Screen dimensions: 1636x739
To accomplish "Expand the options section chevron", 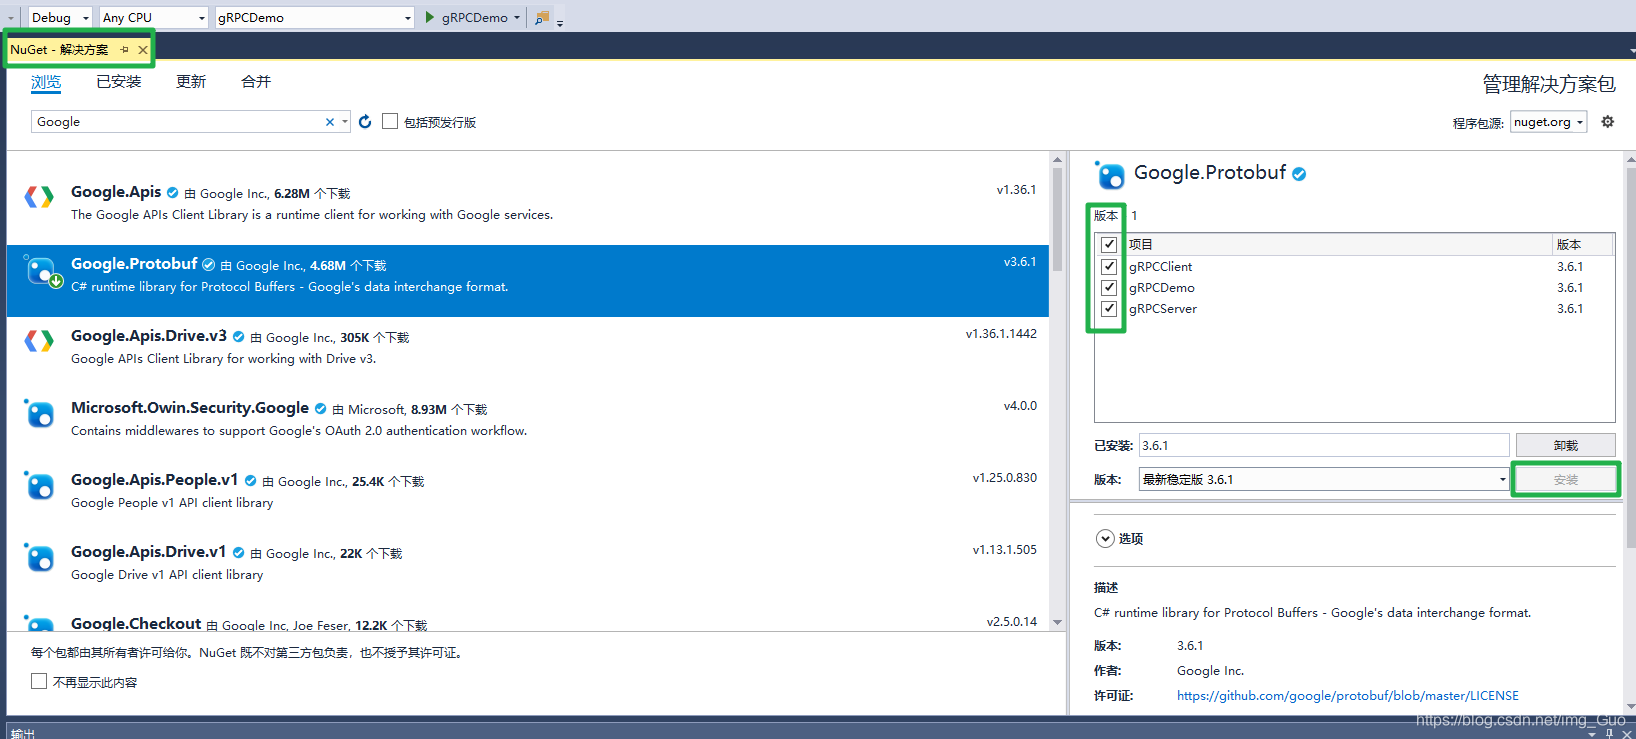I will [1105, 538].
